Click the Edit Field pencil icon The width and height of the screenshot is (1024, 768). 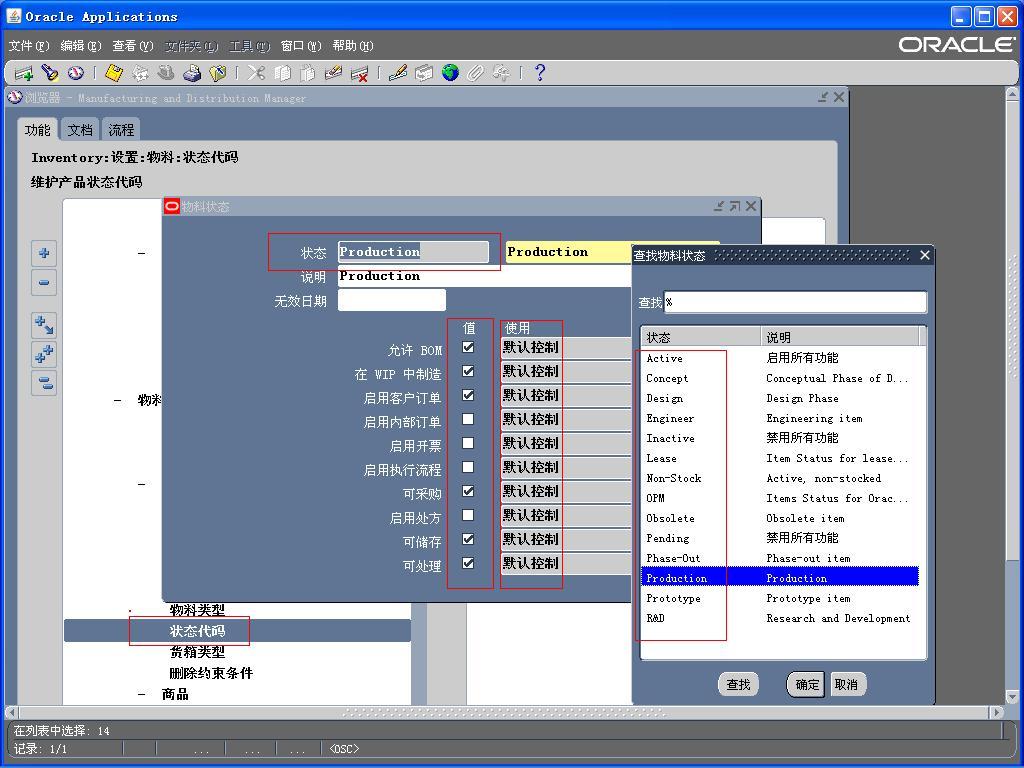coord(398,73)
